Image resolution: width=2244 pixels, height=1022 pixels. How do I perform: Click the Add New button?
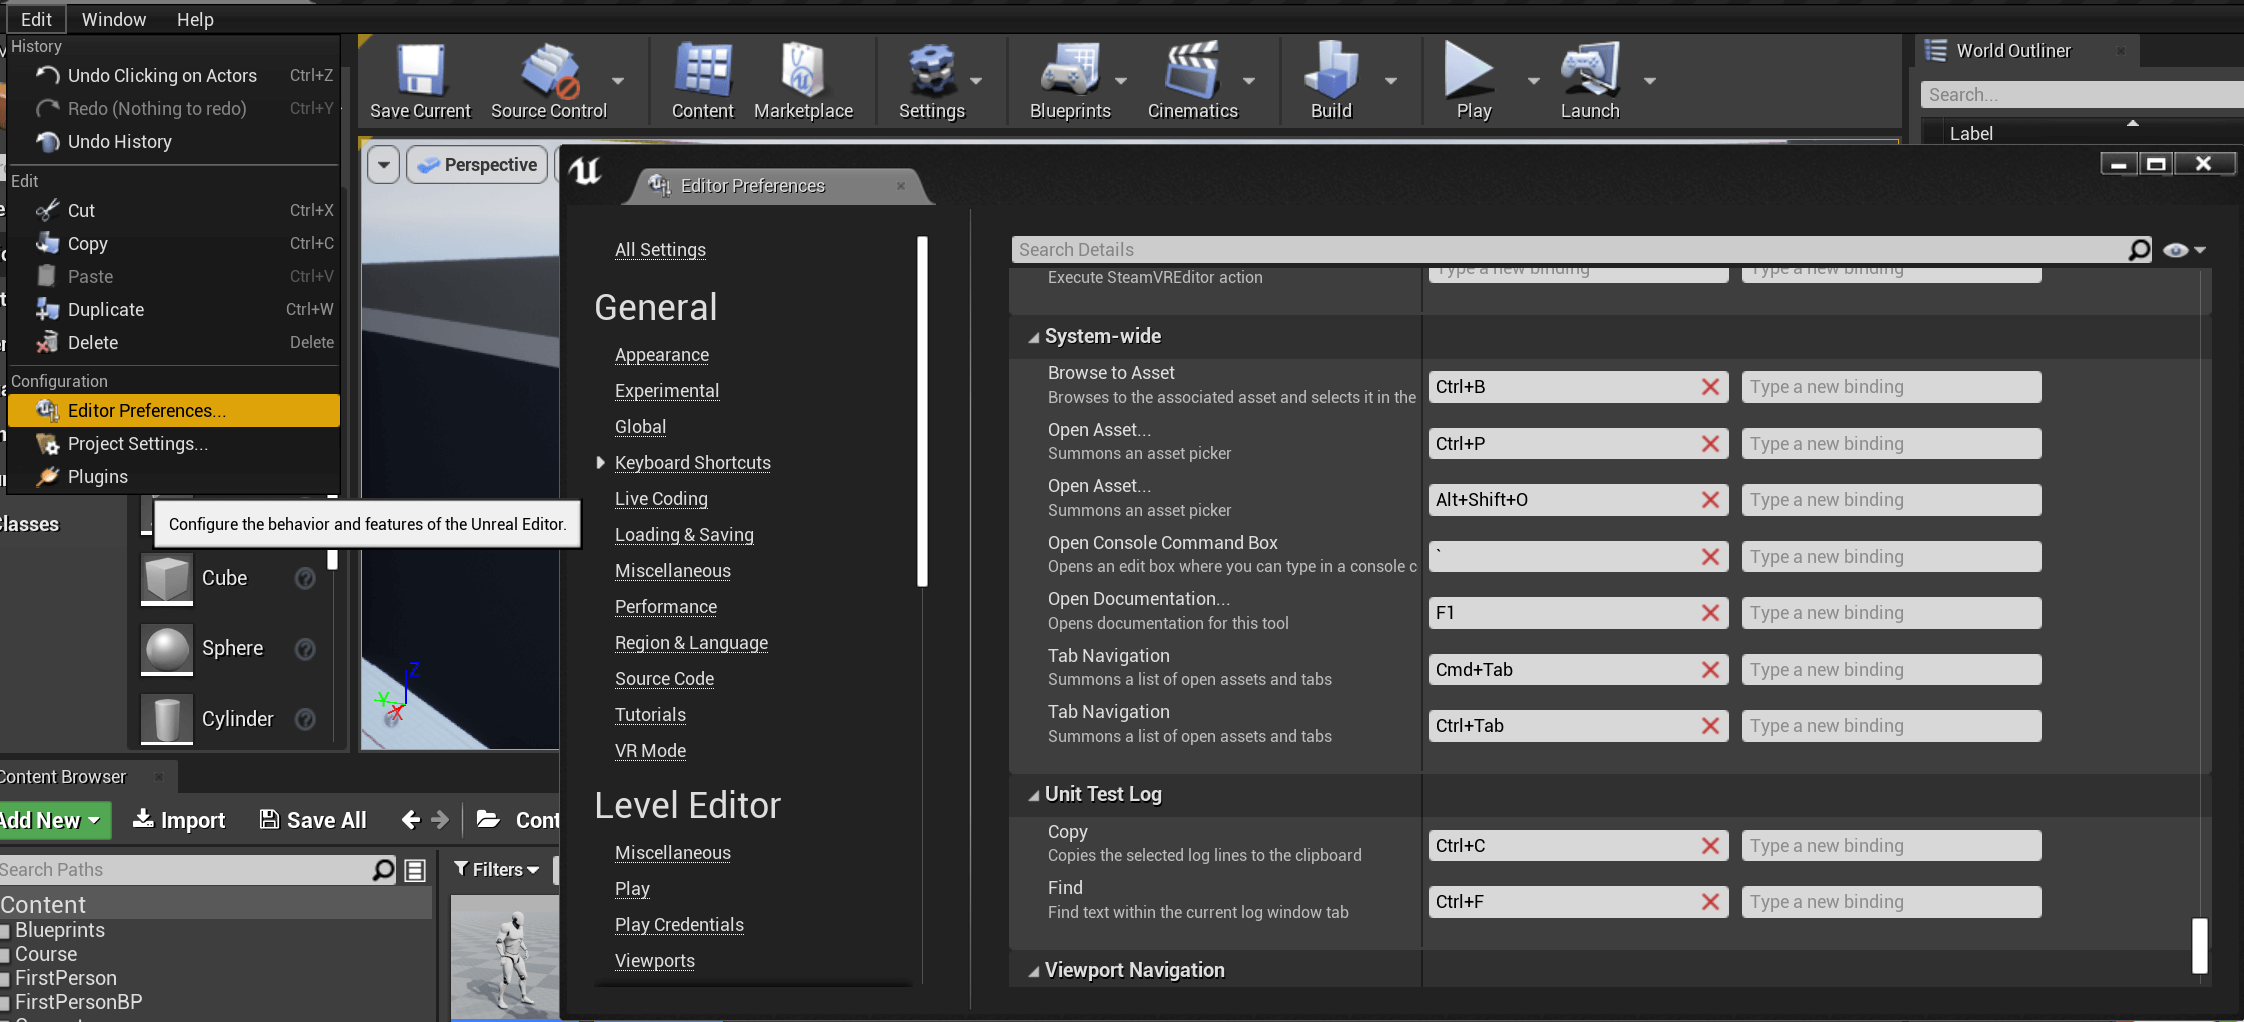tap(53, 821)
